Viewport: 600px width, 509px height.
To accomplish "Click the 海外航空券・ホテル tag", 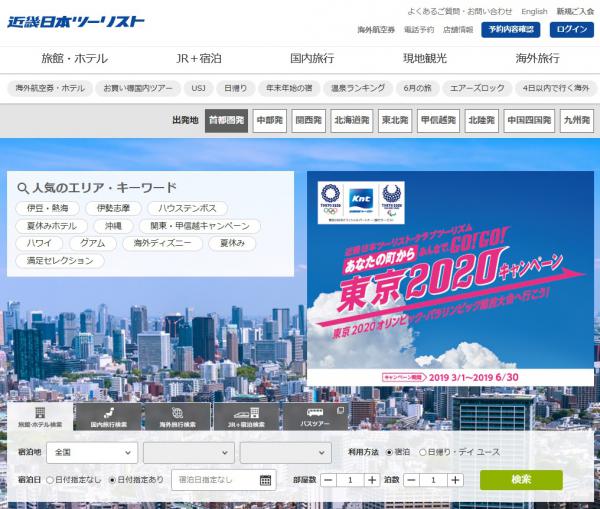I will (50, 88).
